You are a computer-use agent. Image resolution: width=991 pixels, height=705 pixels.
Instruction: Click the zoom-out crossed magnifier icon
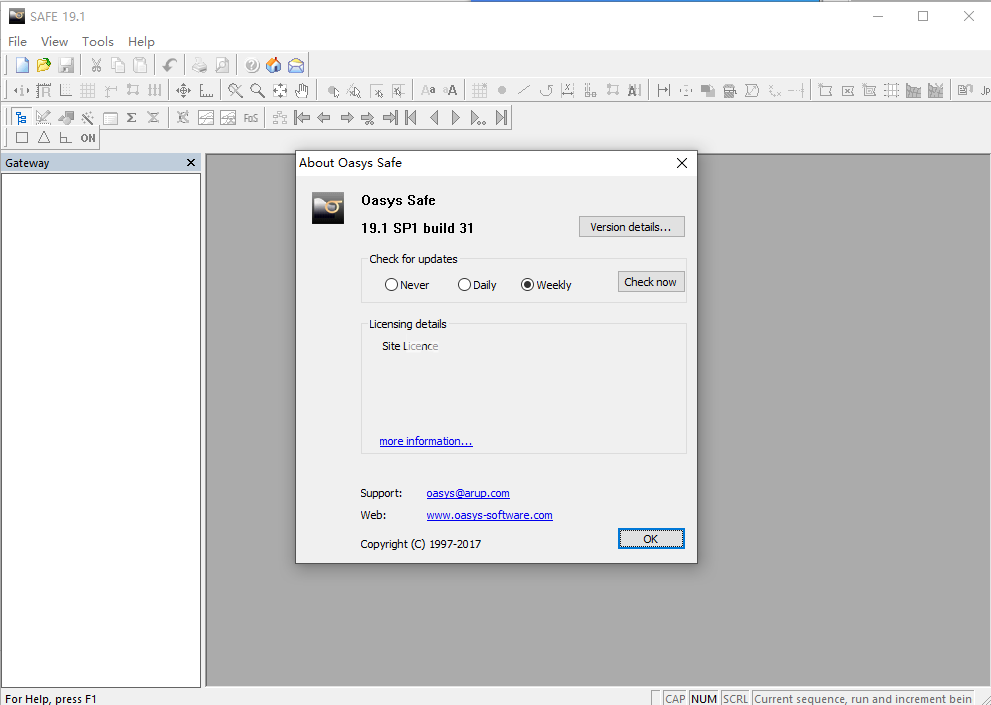pos(235,90)
